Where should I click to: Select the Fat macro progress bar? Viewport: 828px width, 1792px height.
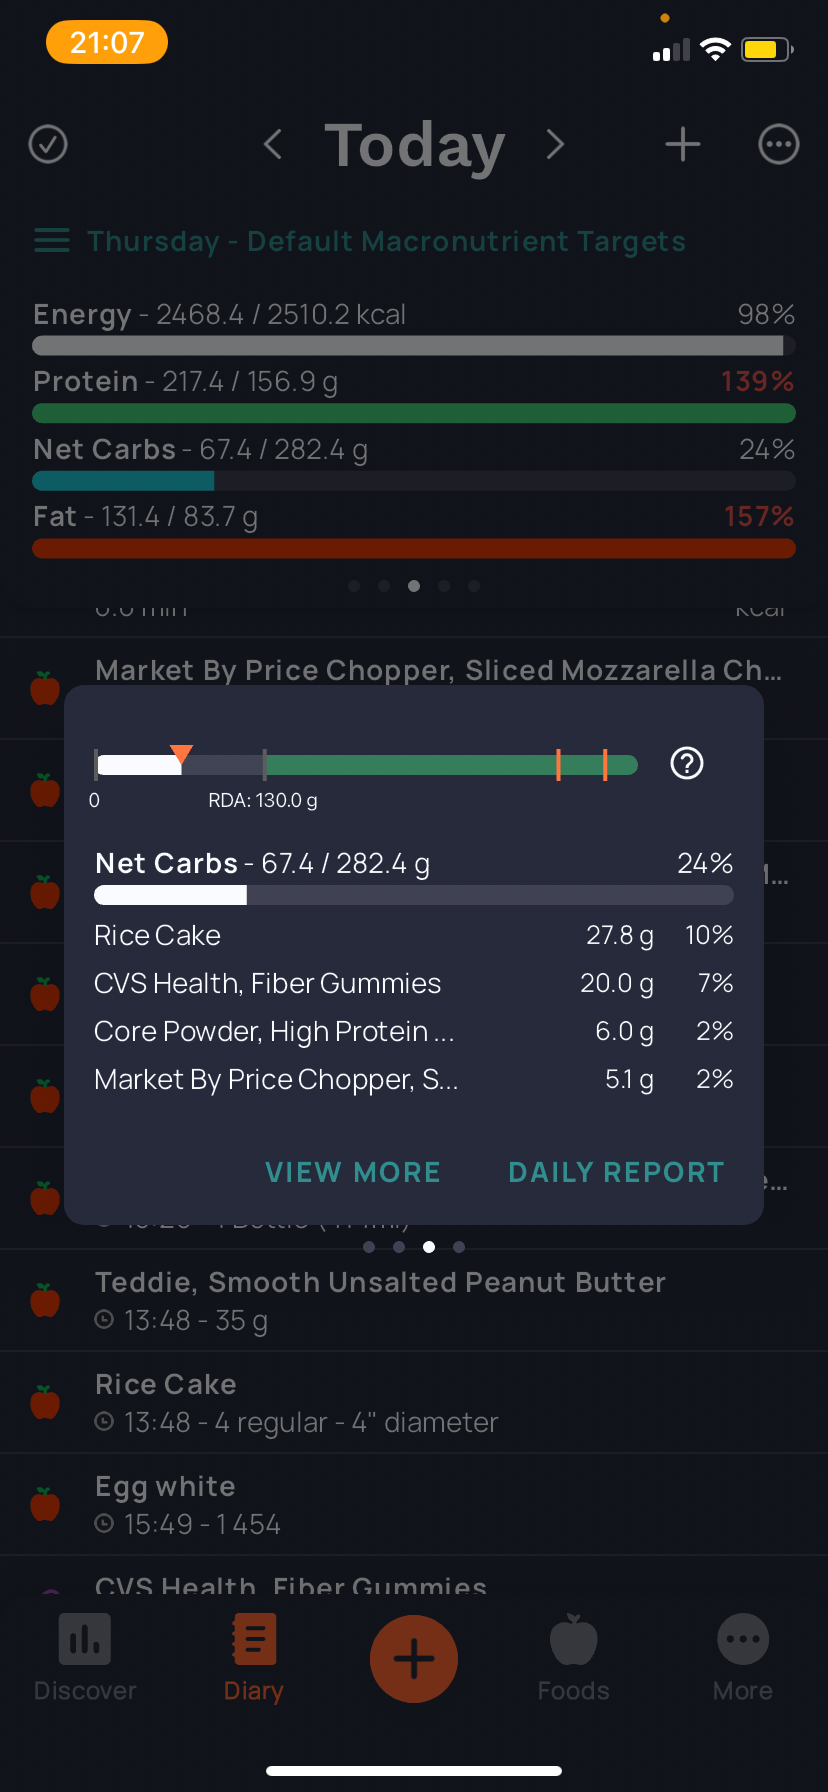(x=414, y=548)
